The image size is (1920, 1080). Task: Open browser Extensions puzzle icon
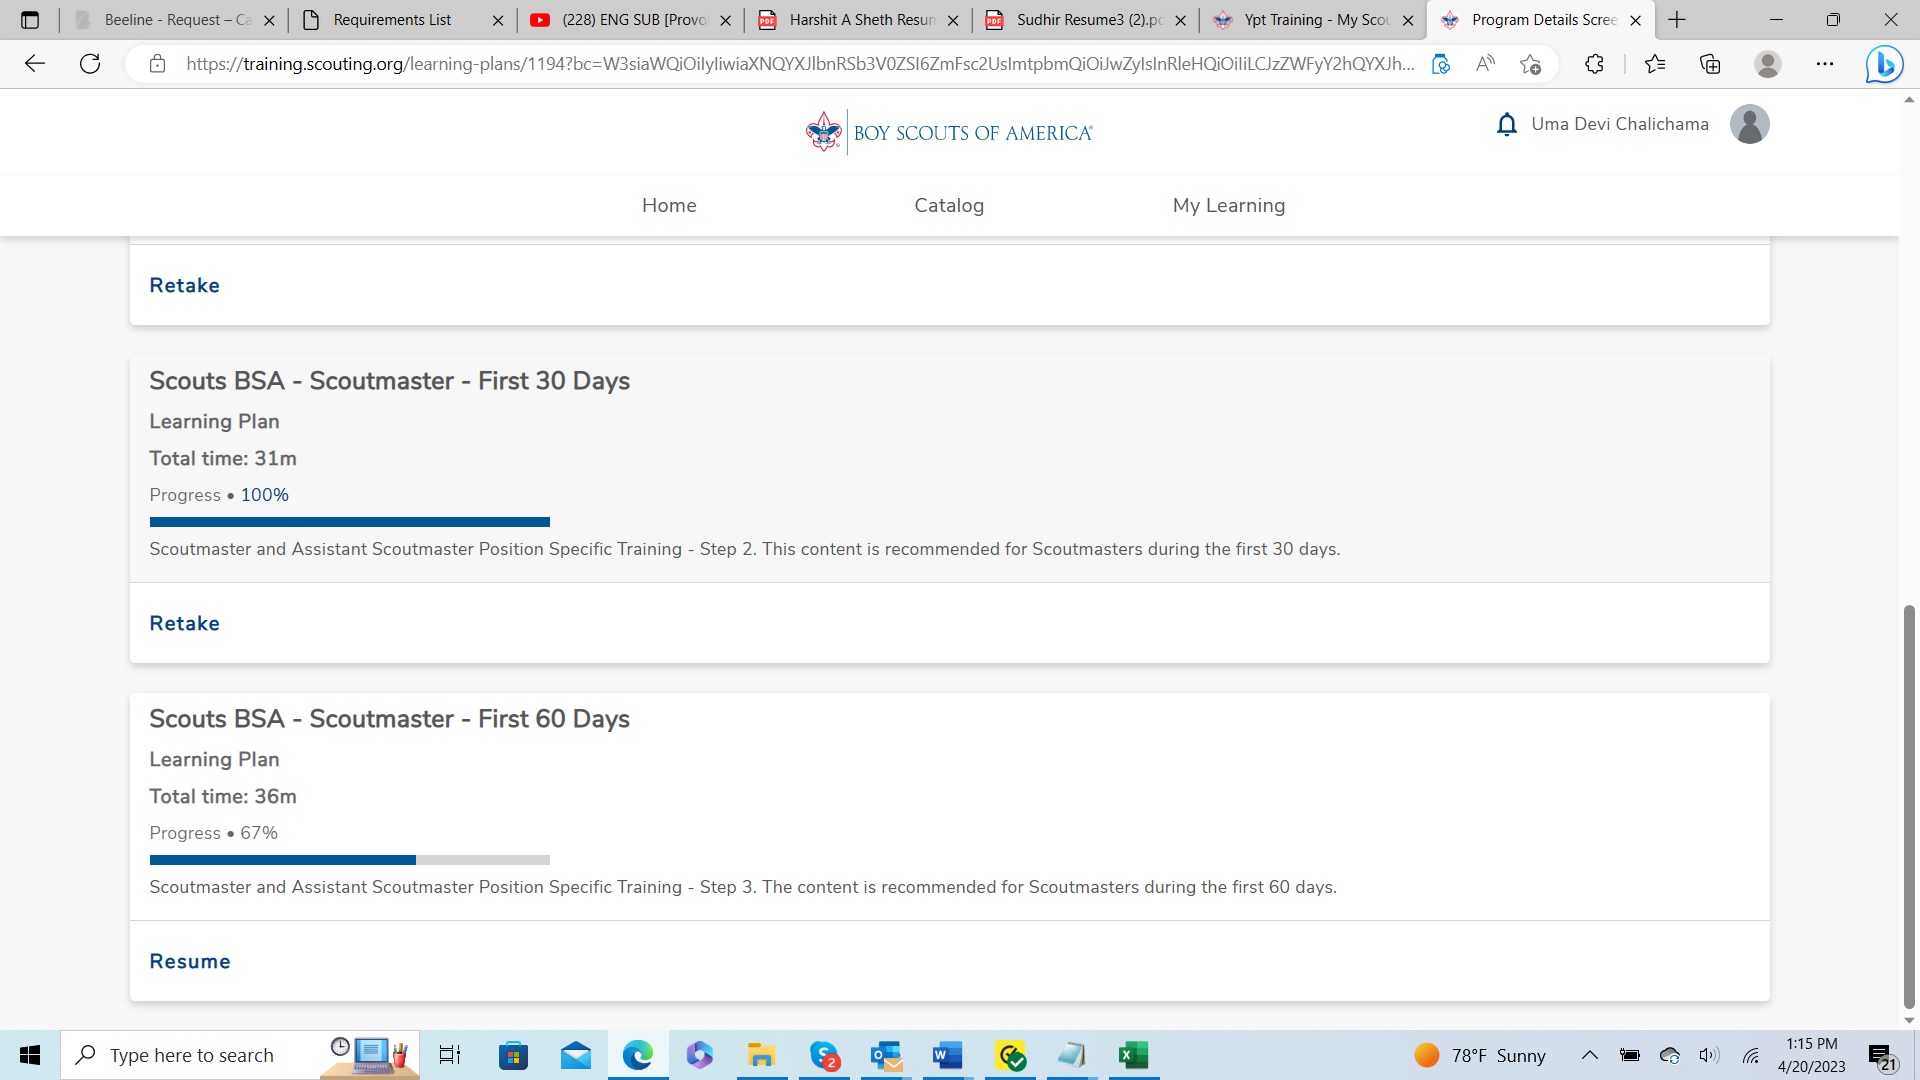(1594, 64)
